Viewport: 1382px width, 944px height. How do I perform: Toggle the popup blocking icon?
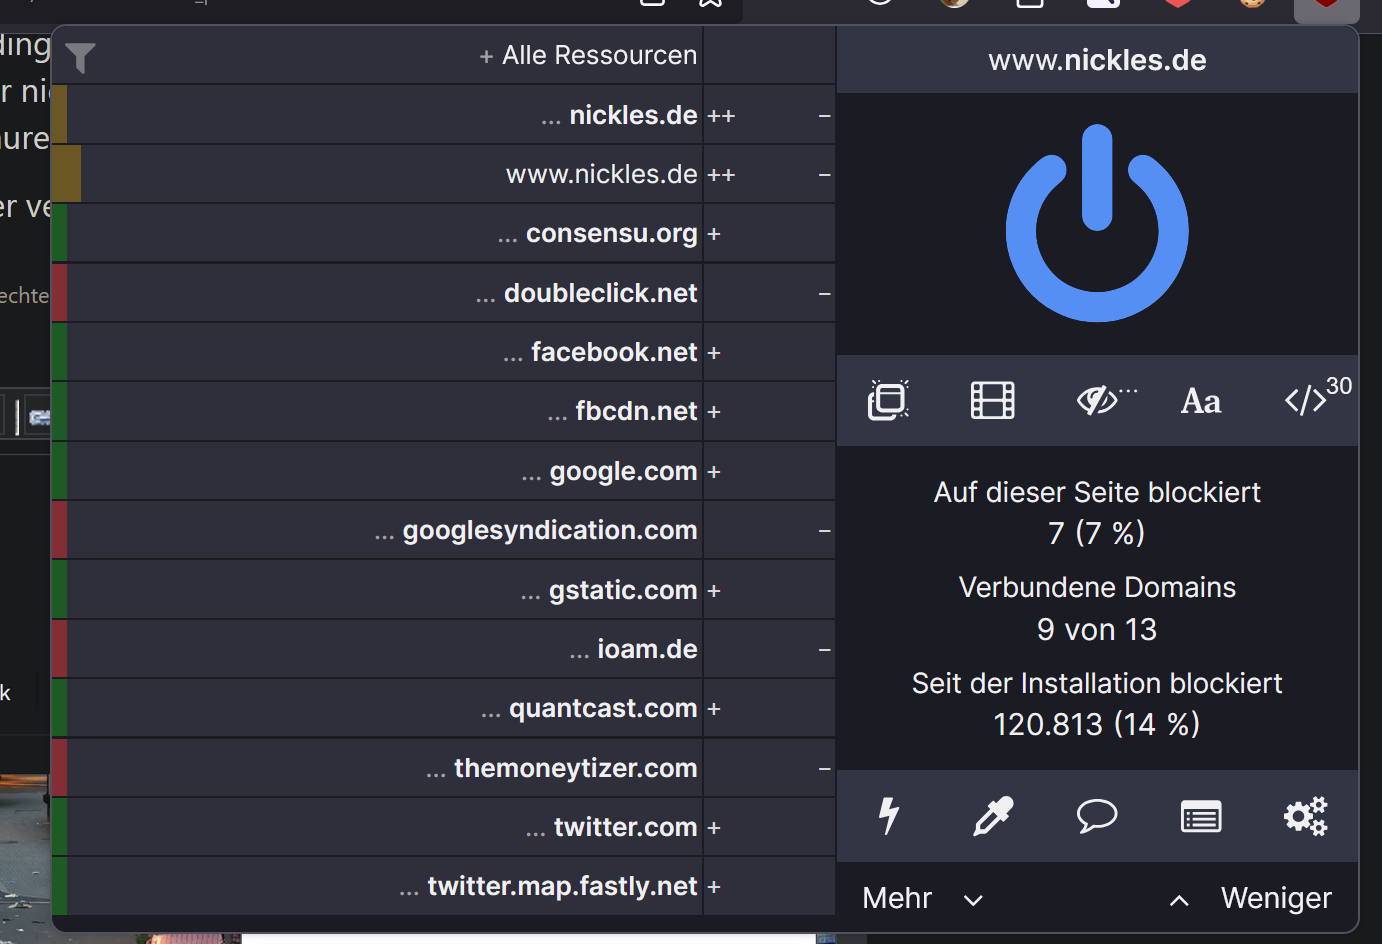coord(889,400)
